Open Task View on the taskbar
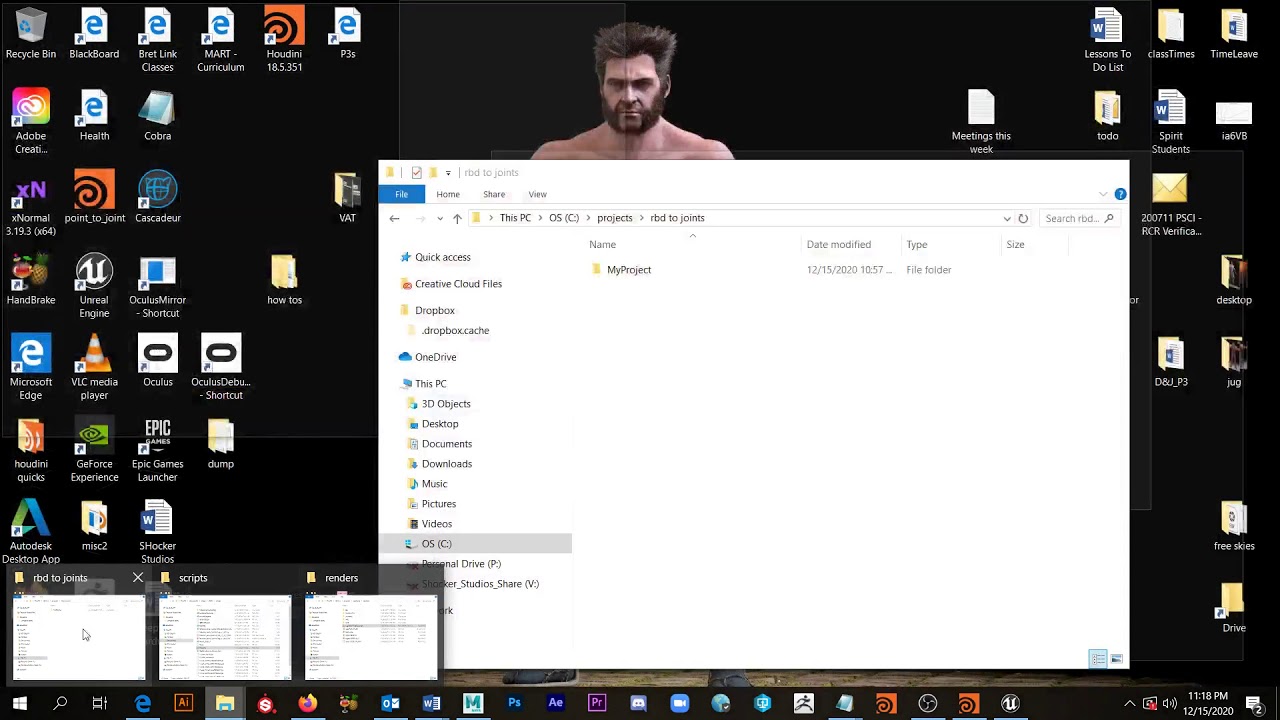 tap(100, 704)
